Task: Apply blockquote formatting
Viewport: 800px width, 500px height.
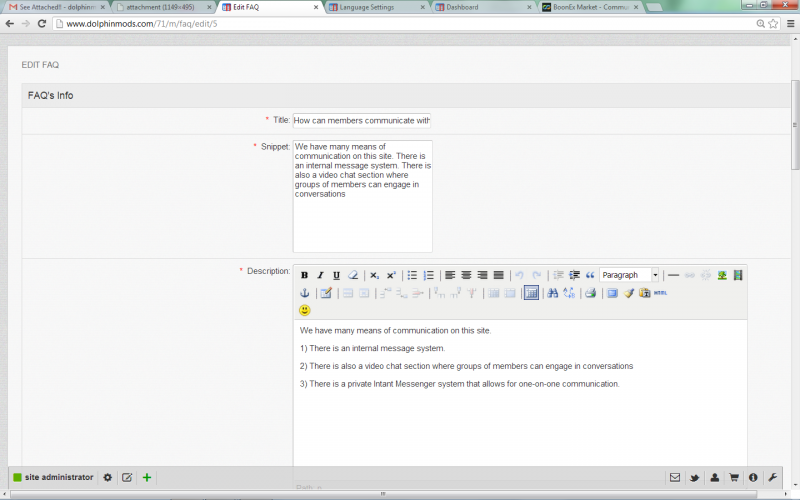Action: [x=590, y=275]
